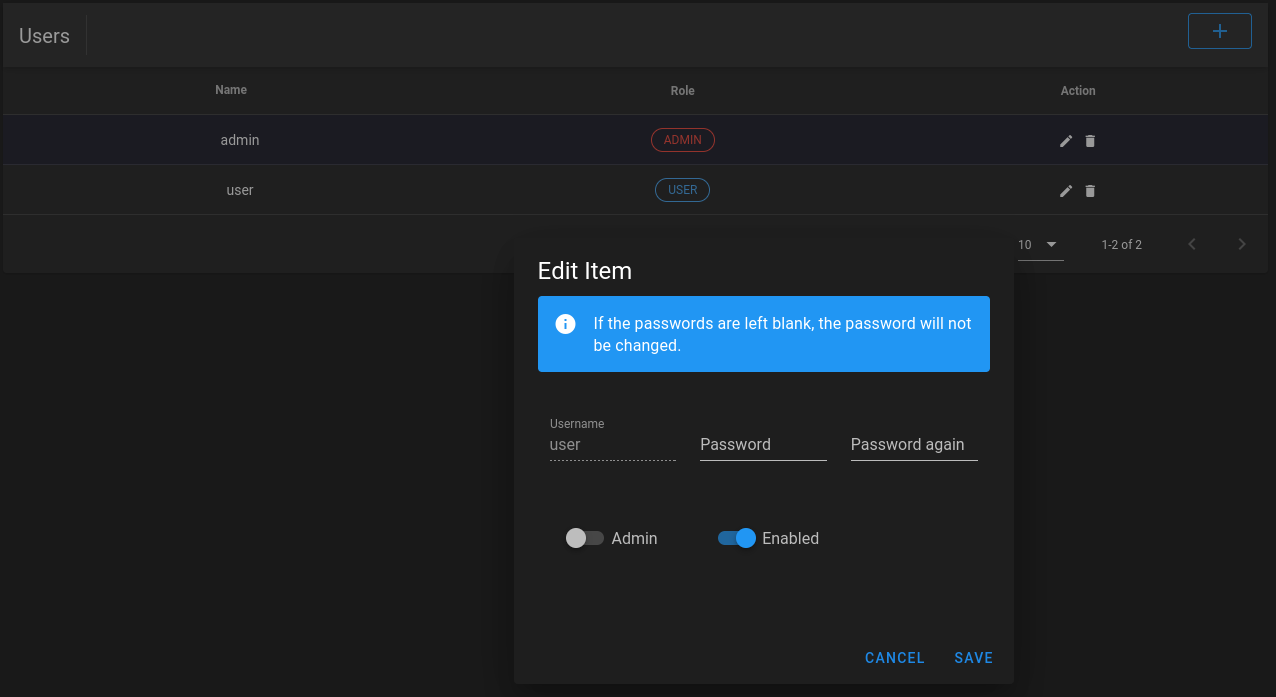
Task: Click the CANCEL button in the dialog
Action: point(894,657)
